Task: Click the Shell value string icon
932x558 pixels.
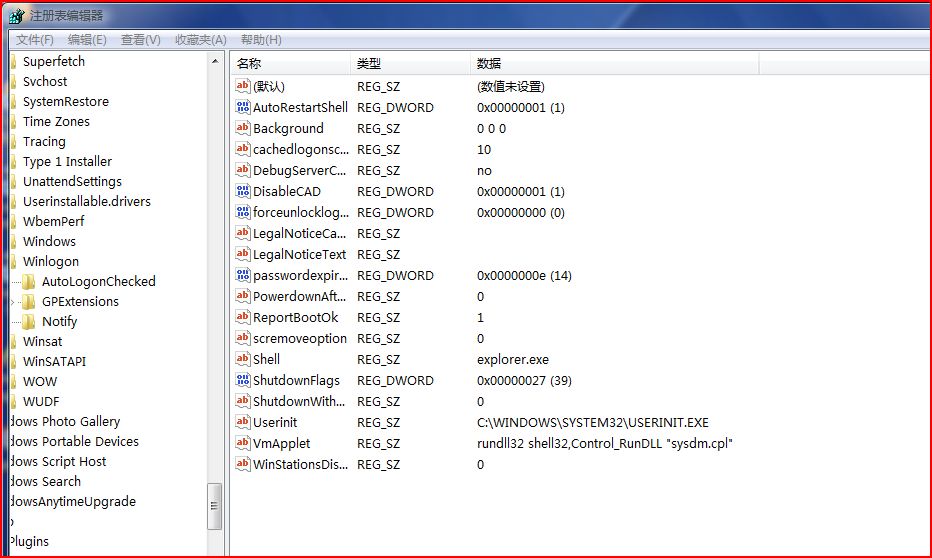Action: 243,359
